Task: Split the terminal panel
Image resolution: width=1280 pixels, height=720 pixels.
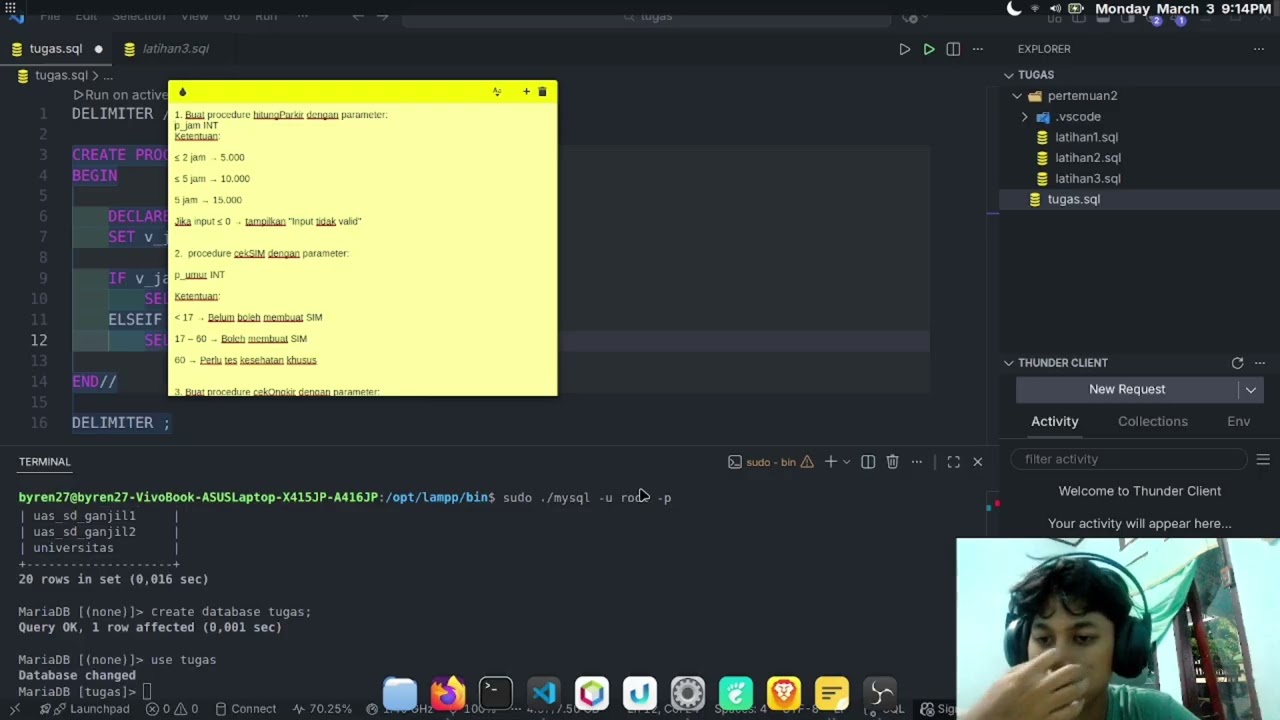Action: pos(868,462)
